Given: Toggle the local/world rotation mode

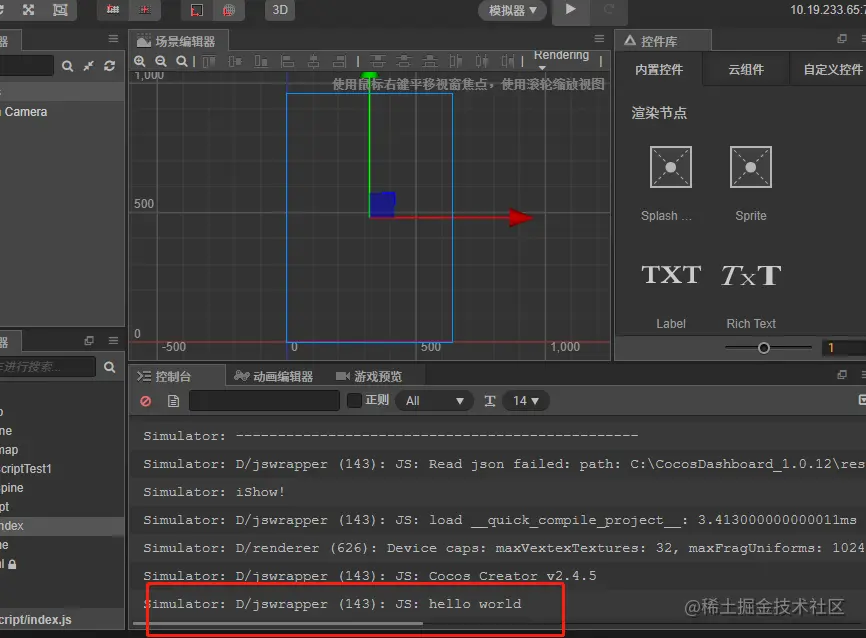Looking at the screenshot, I should click(145, 10).
